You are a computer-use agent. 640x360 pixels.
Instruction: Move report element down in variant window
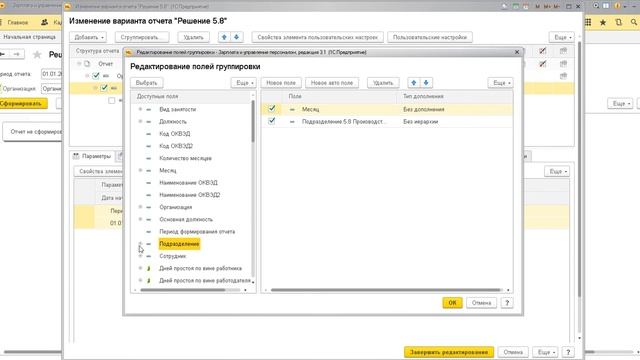[x=236, y=37]
